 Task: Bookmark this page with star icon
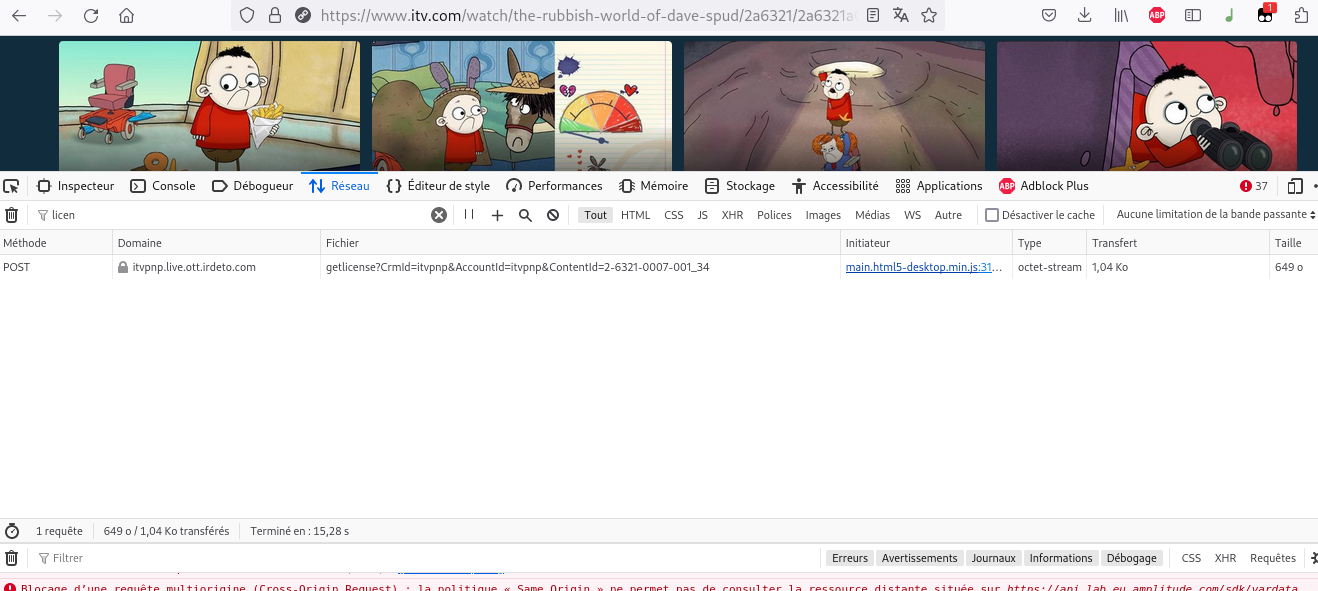(929, 15)
